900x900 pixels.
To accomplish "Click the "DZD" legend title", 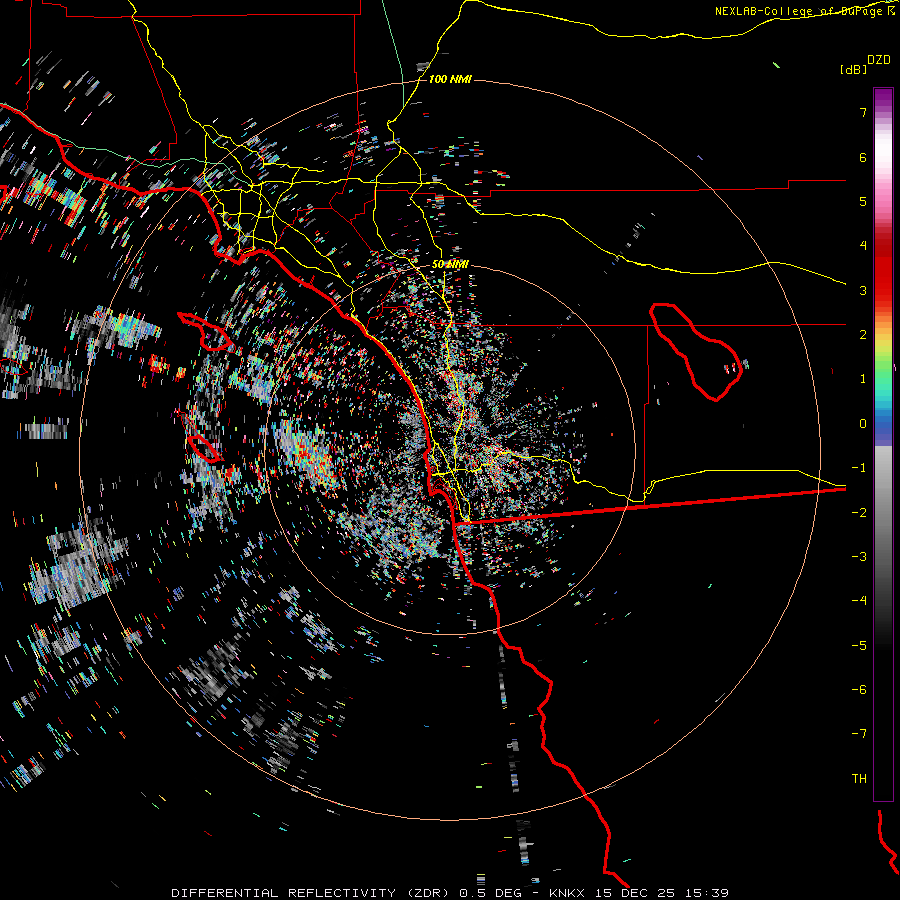I will (879, 60).
